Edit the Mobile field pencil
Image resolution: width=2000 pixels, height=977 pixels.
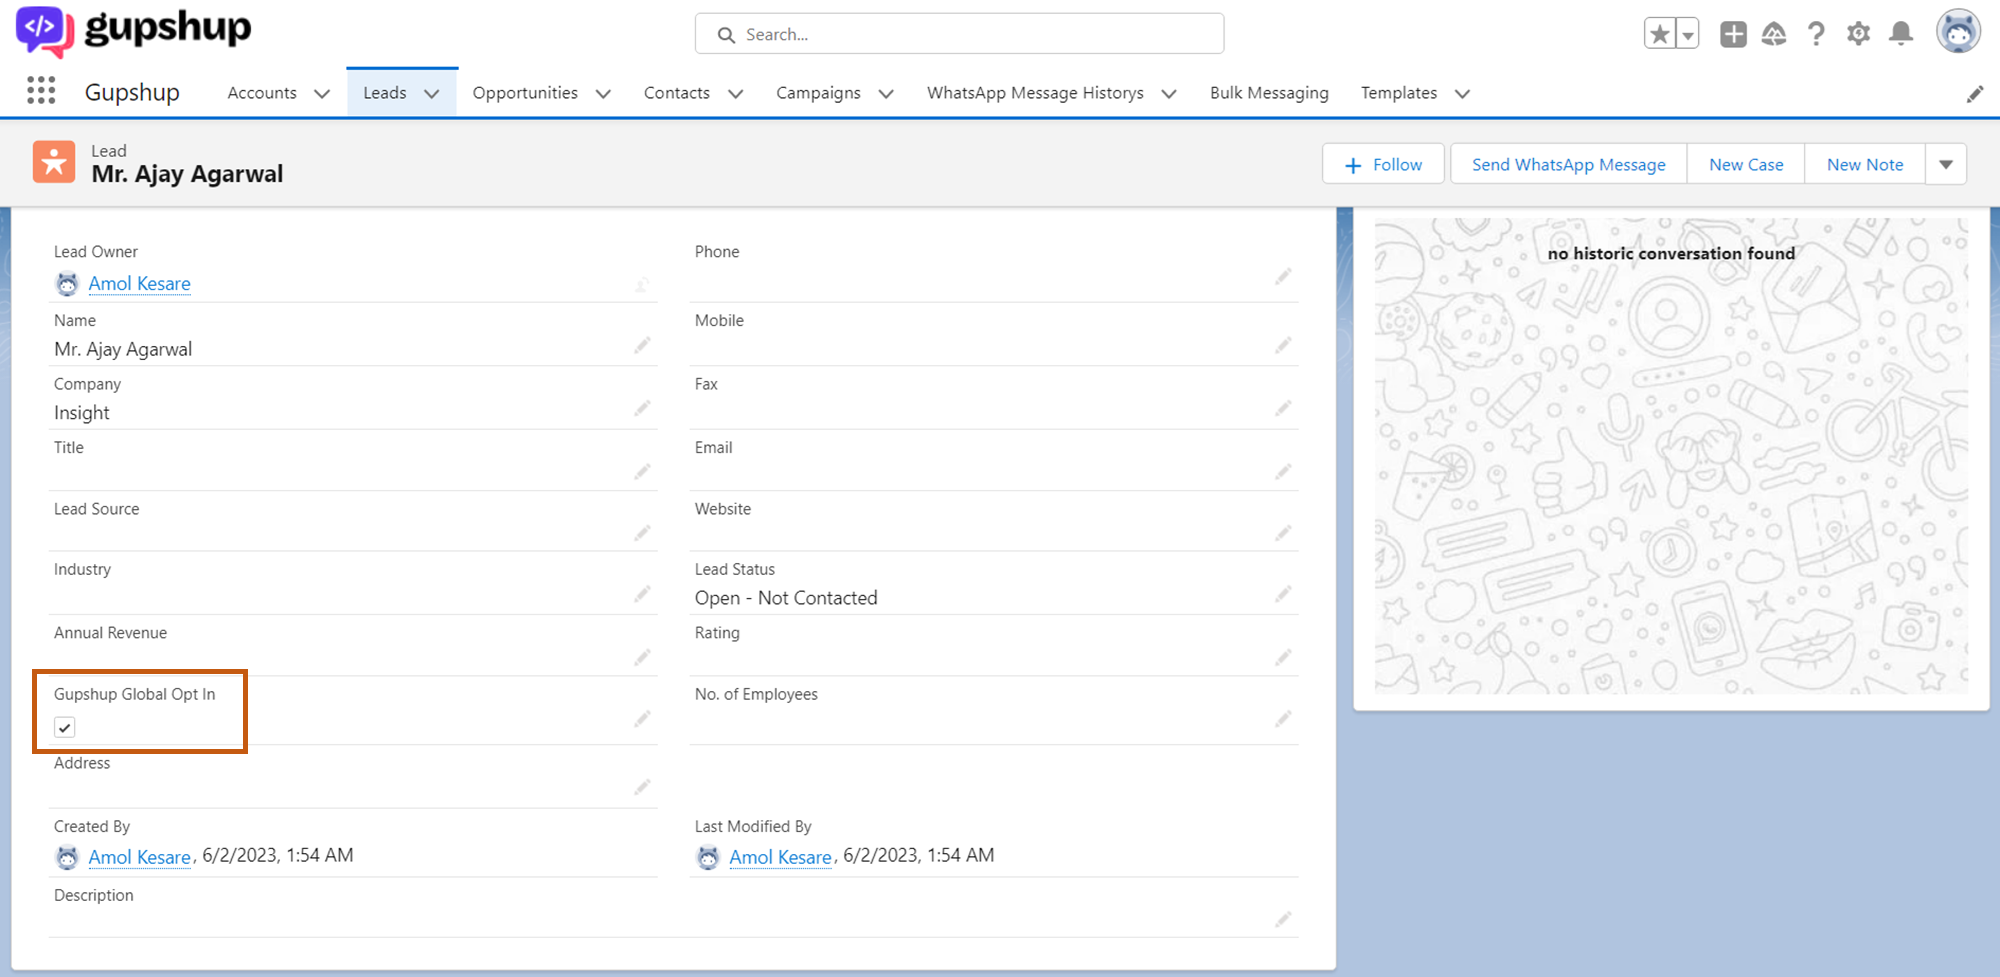1283,345
